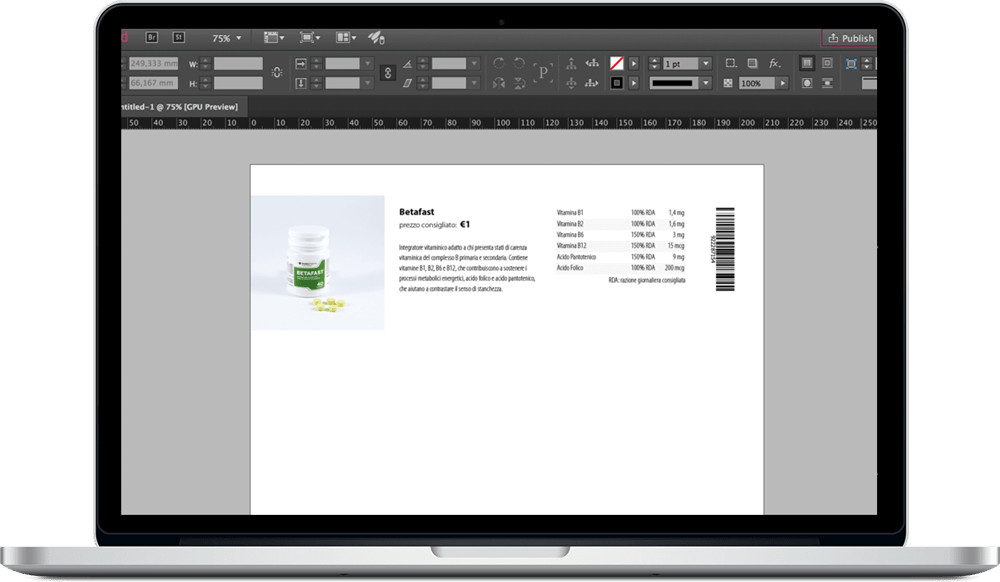Open the Shear Angle dropdown
This screenshot has width=1000, height=582.
pos(474,83)
